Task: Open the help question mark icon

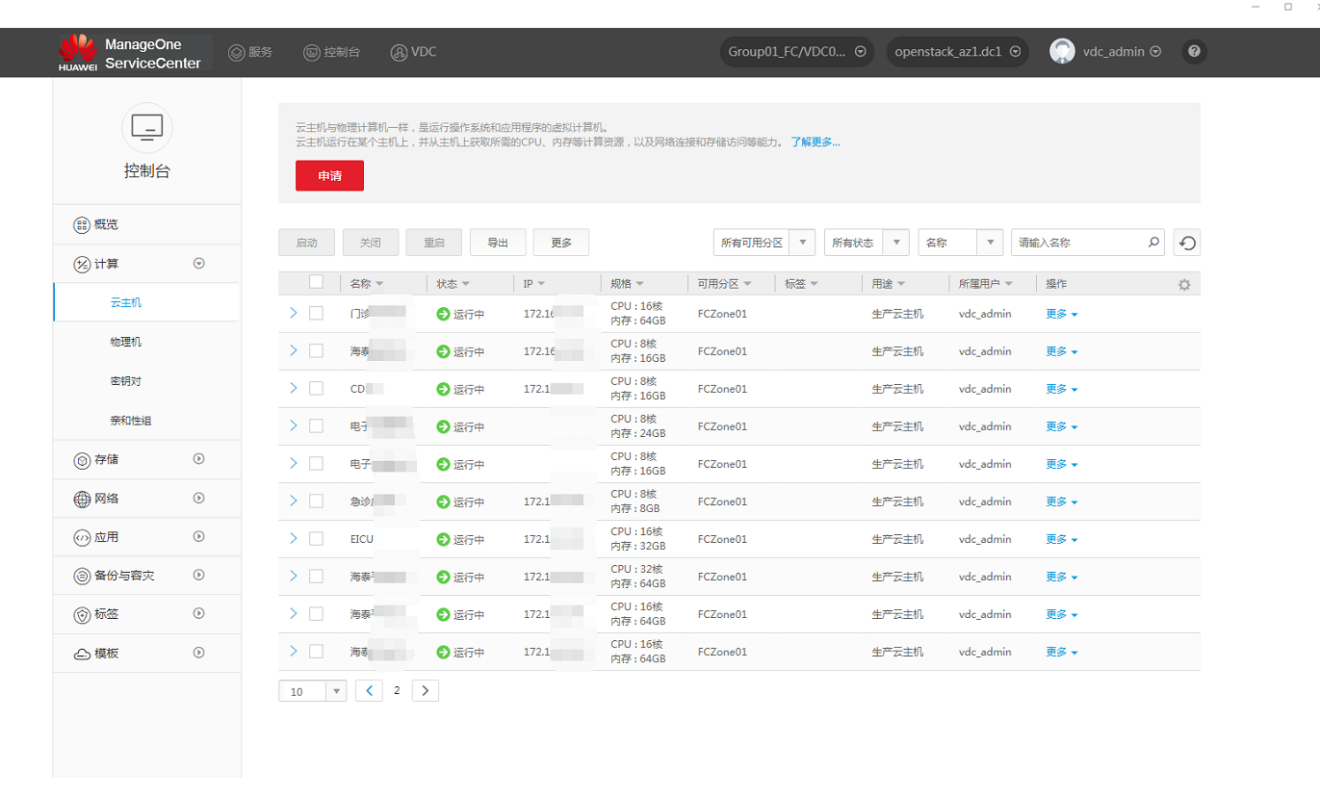Action: pos(1194,52)
